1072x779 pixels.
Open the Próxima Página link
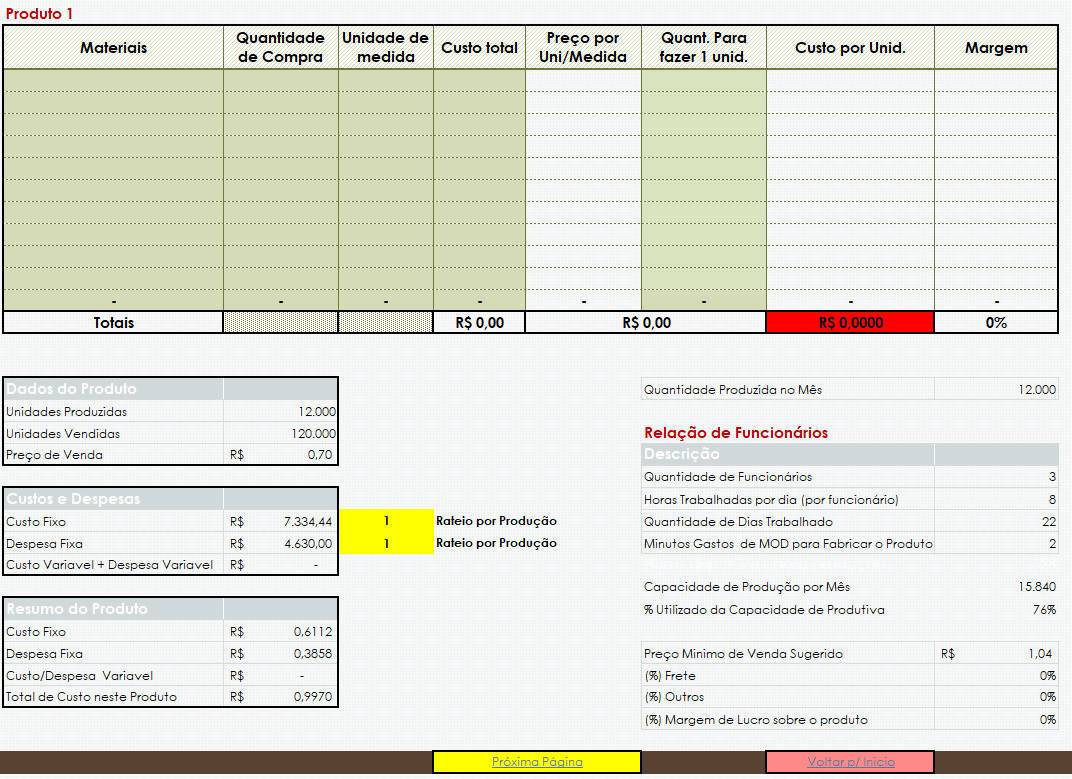coord(537,762)
